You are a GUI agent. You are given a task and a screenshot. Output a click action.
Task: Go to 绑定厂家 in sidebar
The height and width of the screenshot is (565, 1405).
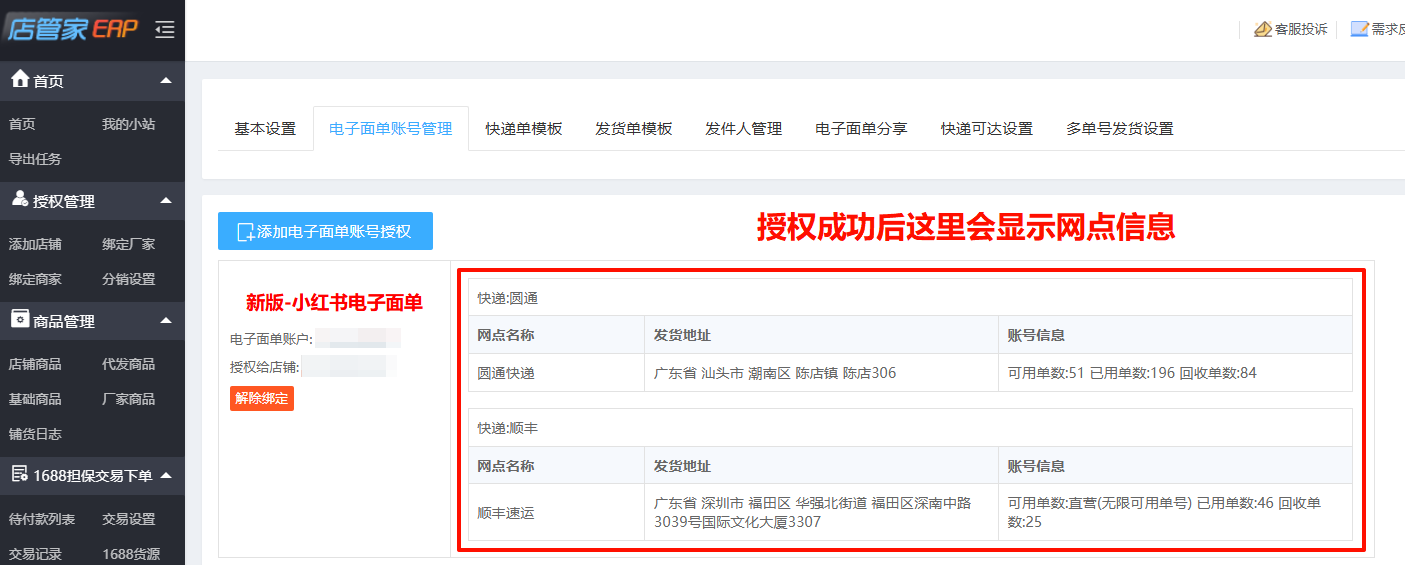click(128, 244)
